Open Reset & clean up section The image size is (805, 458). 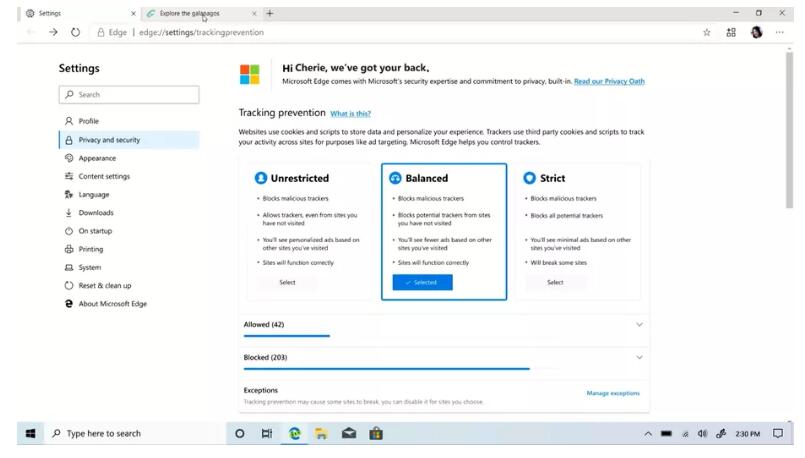pyautogui.click(x=129, y=285)
